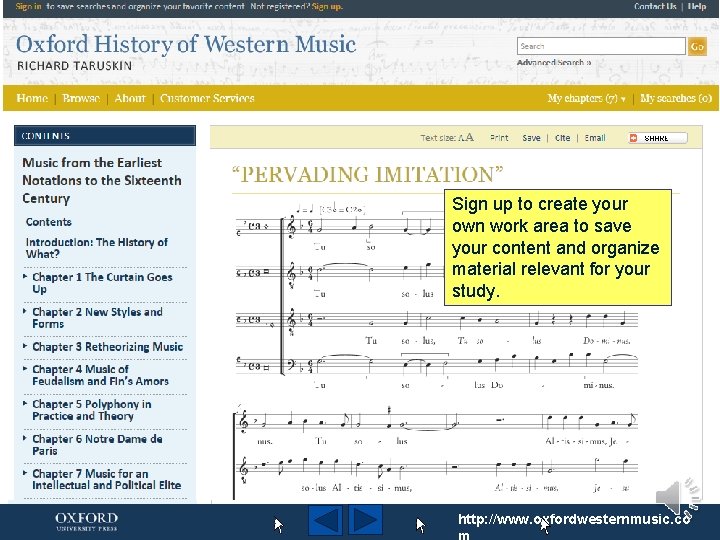Open the Contact Us link
This screenshot has height=540, width=720.
pos(655,6)
